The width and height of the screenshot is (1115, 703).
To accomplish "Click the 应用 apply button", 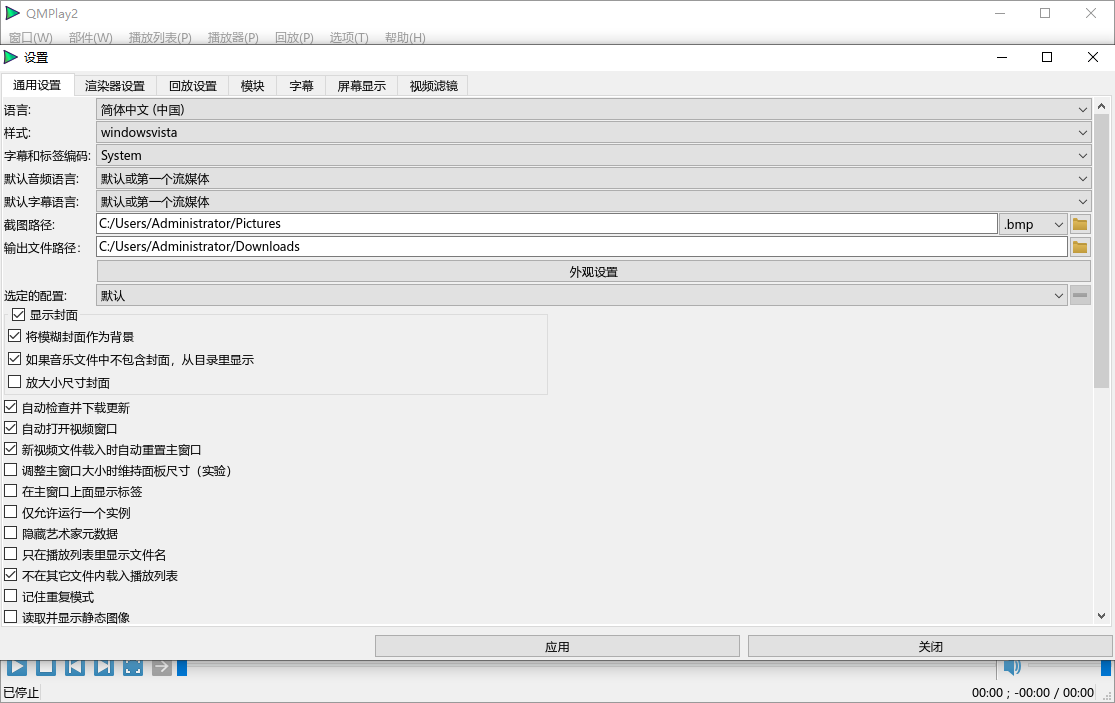I will pyautogui.click(x=557, y=646).
